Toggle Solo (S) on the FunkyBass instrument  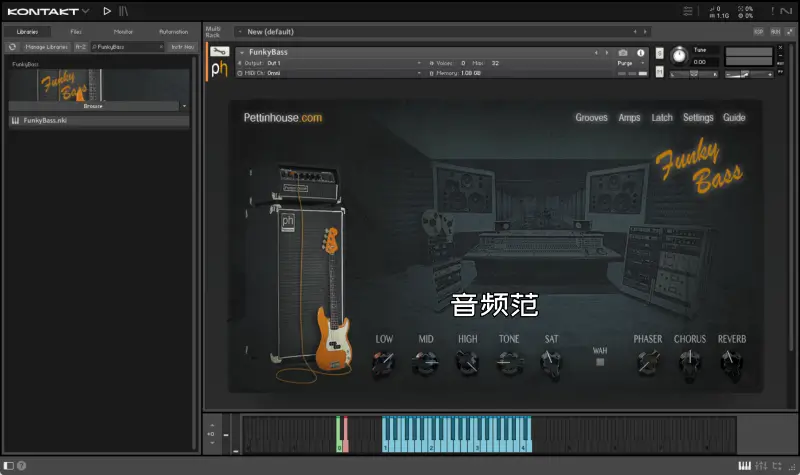coord(659,54)
